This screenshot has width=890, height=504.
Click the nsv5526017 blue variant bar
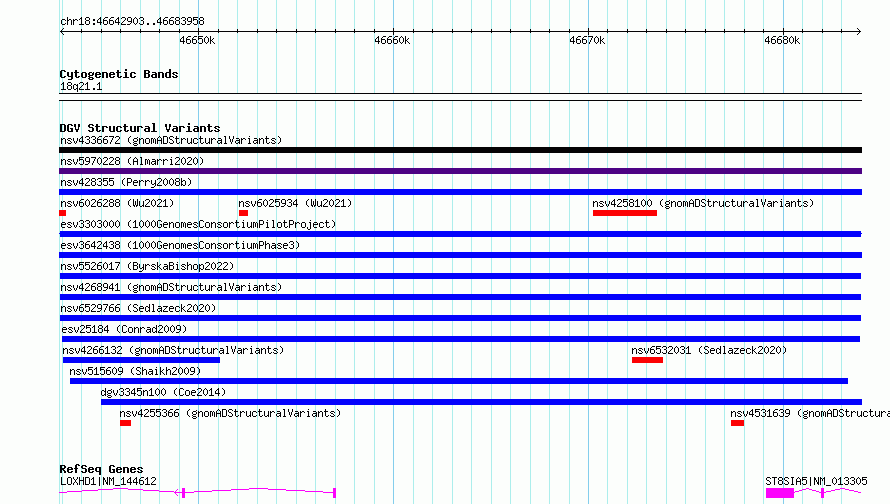[x=460, y=276]
